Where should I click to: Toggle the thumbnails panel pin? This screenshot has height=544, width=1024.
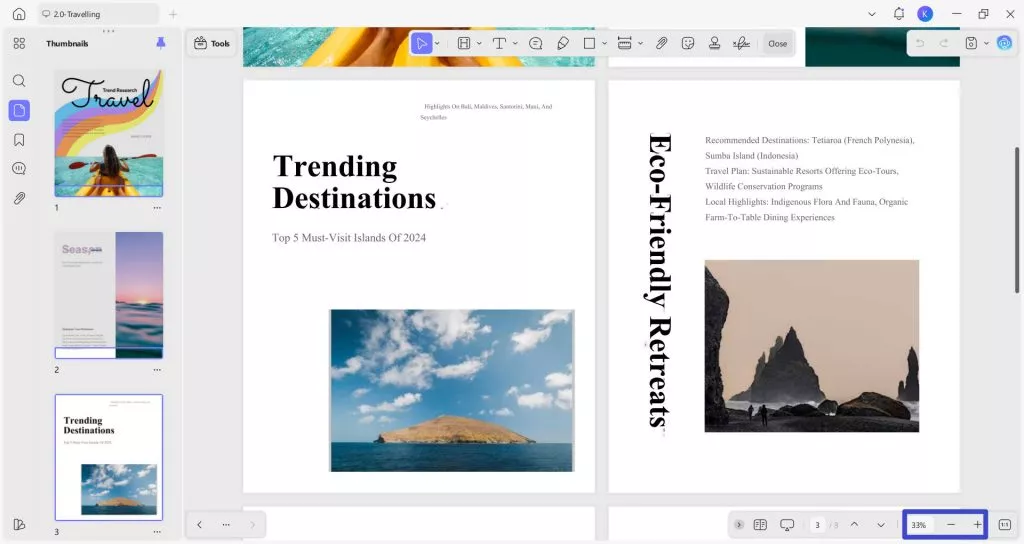(x=161, y=43)
